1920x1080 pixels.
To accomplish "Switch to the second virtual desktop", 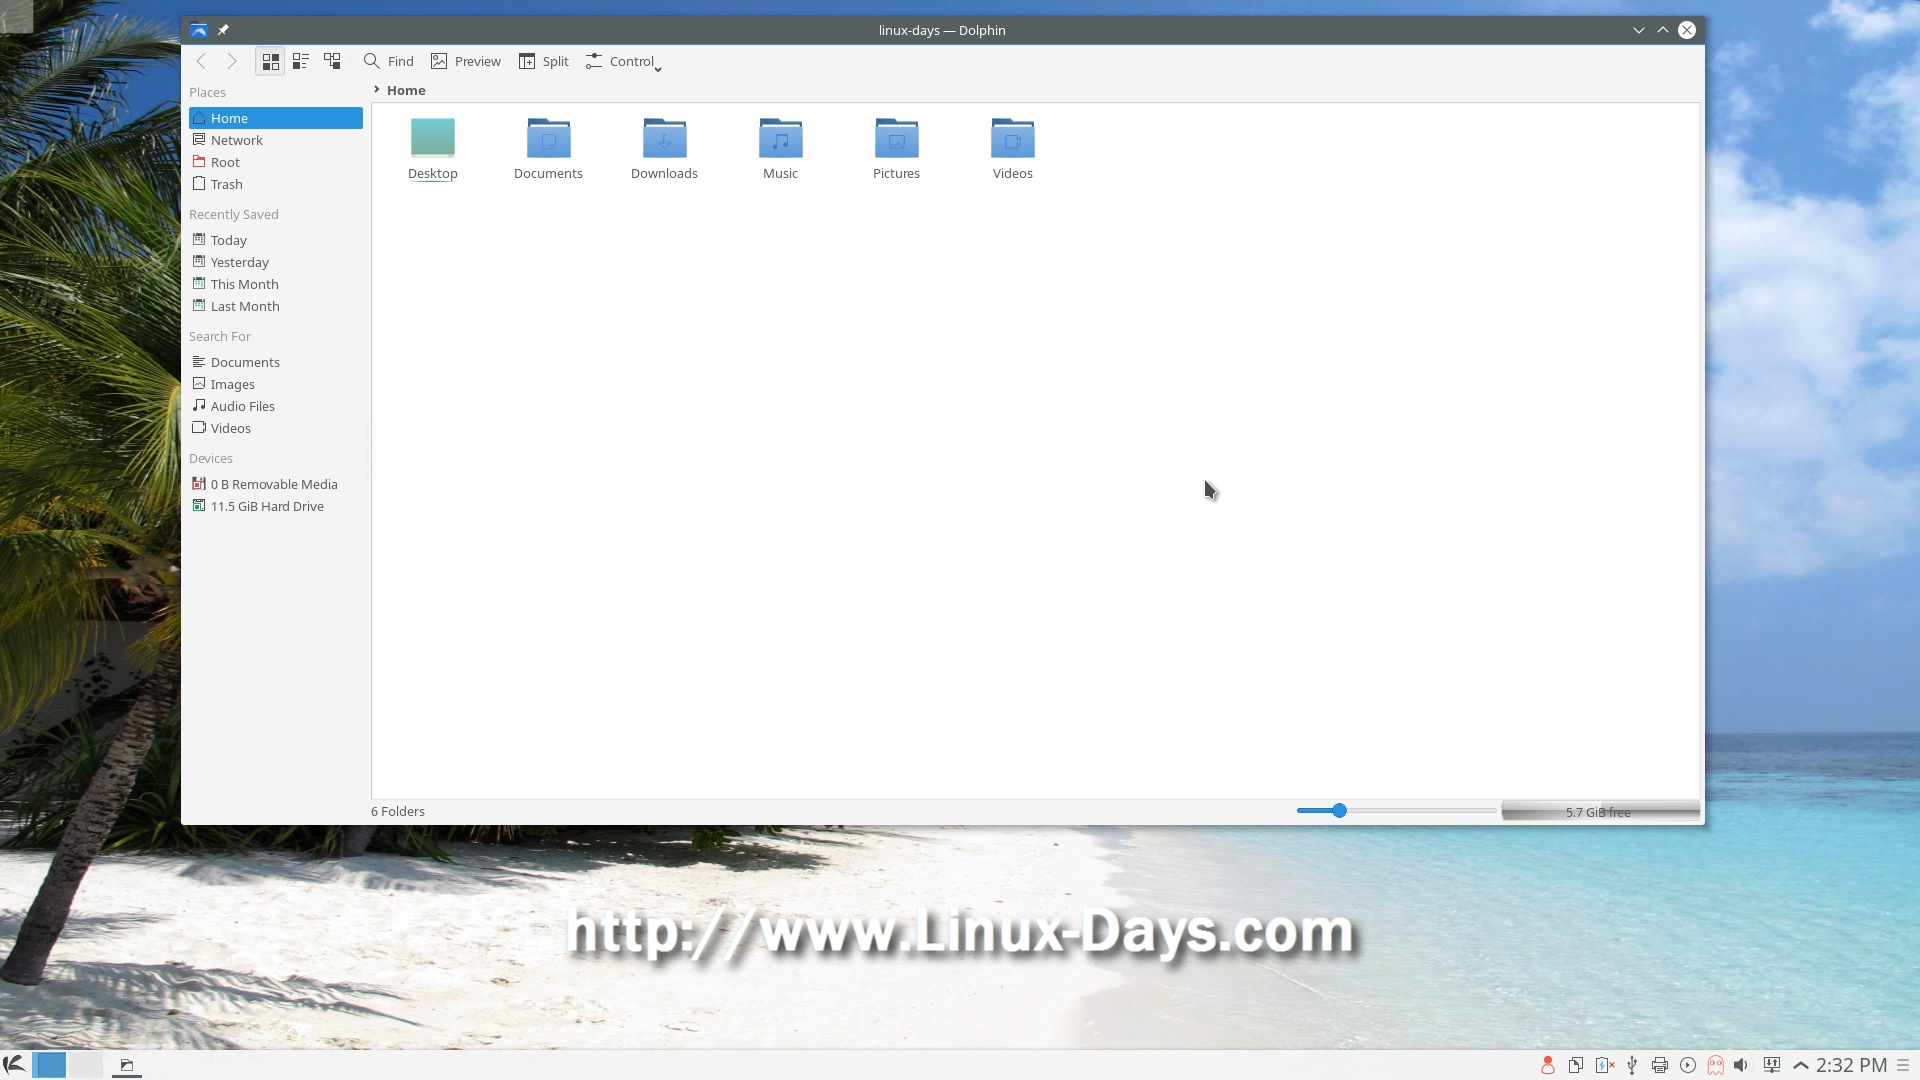I will click(x=85, y=1065).
